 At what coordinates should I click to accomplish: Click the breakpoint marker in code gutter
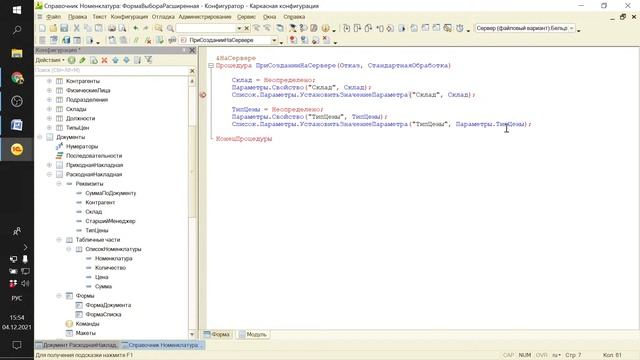coord(203,95)
